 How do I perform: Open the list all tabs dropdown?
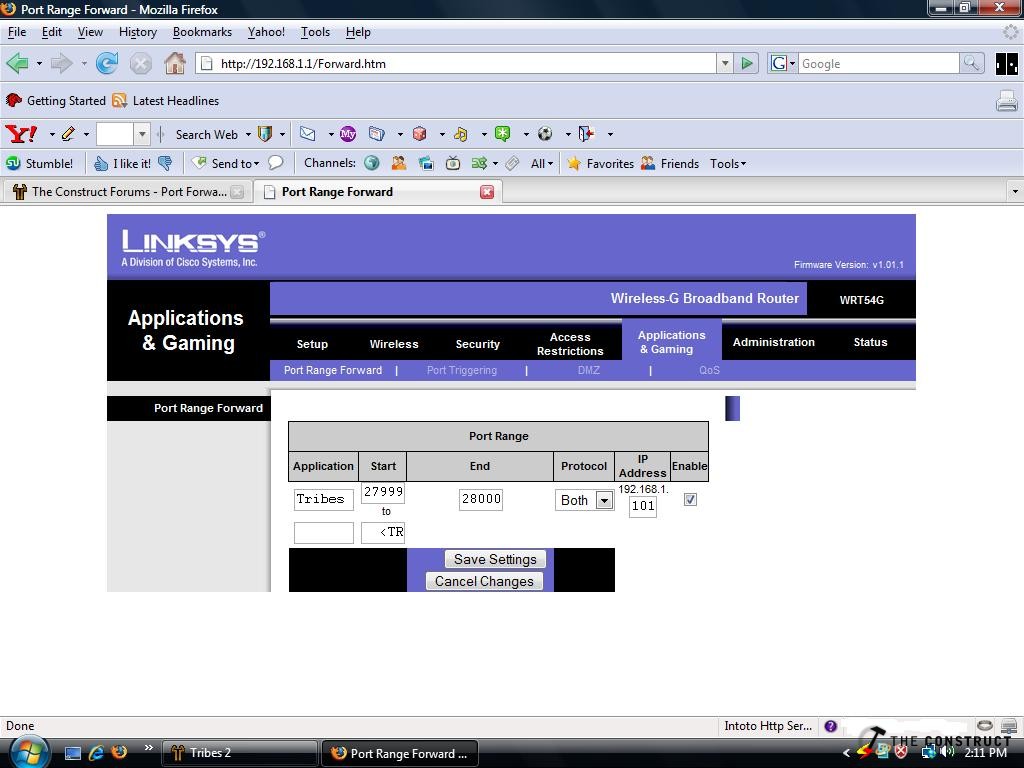coord(1014,192)
